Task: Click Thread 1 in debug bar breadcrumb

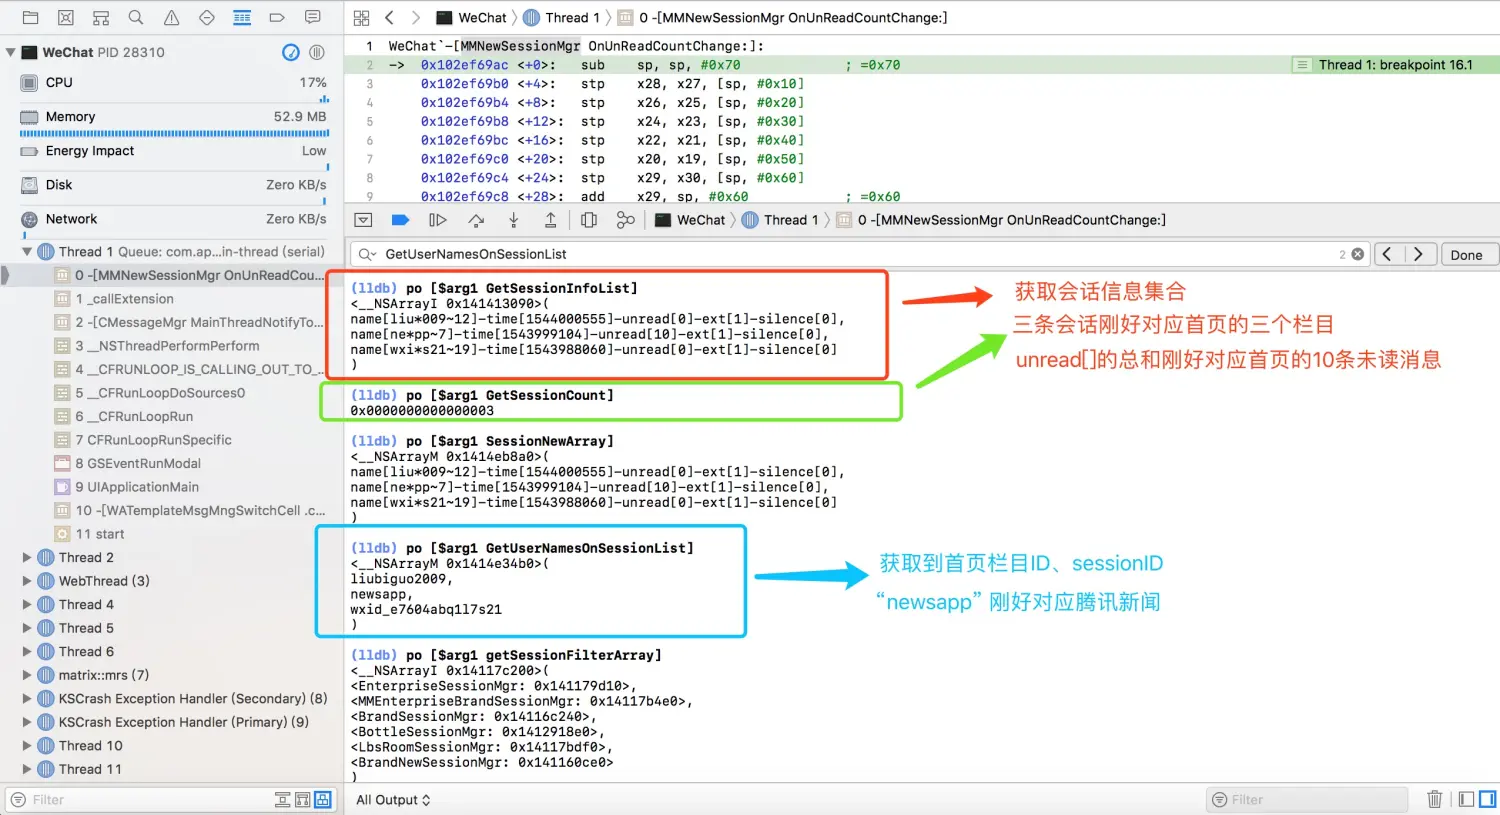Action: [780, 220]
